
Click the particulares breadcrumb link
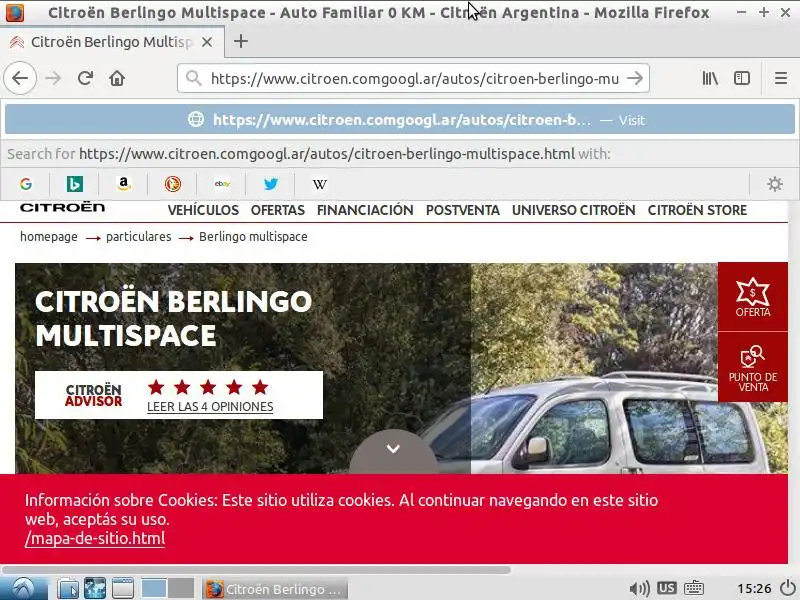click(x=139, y=237)
